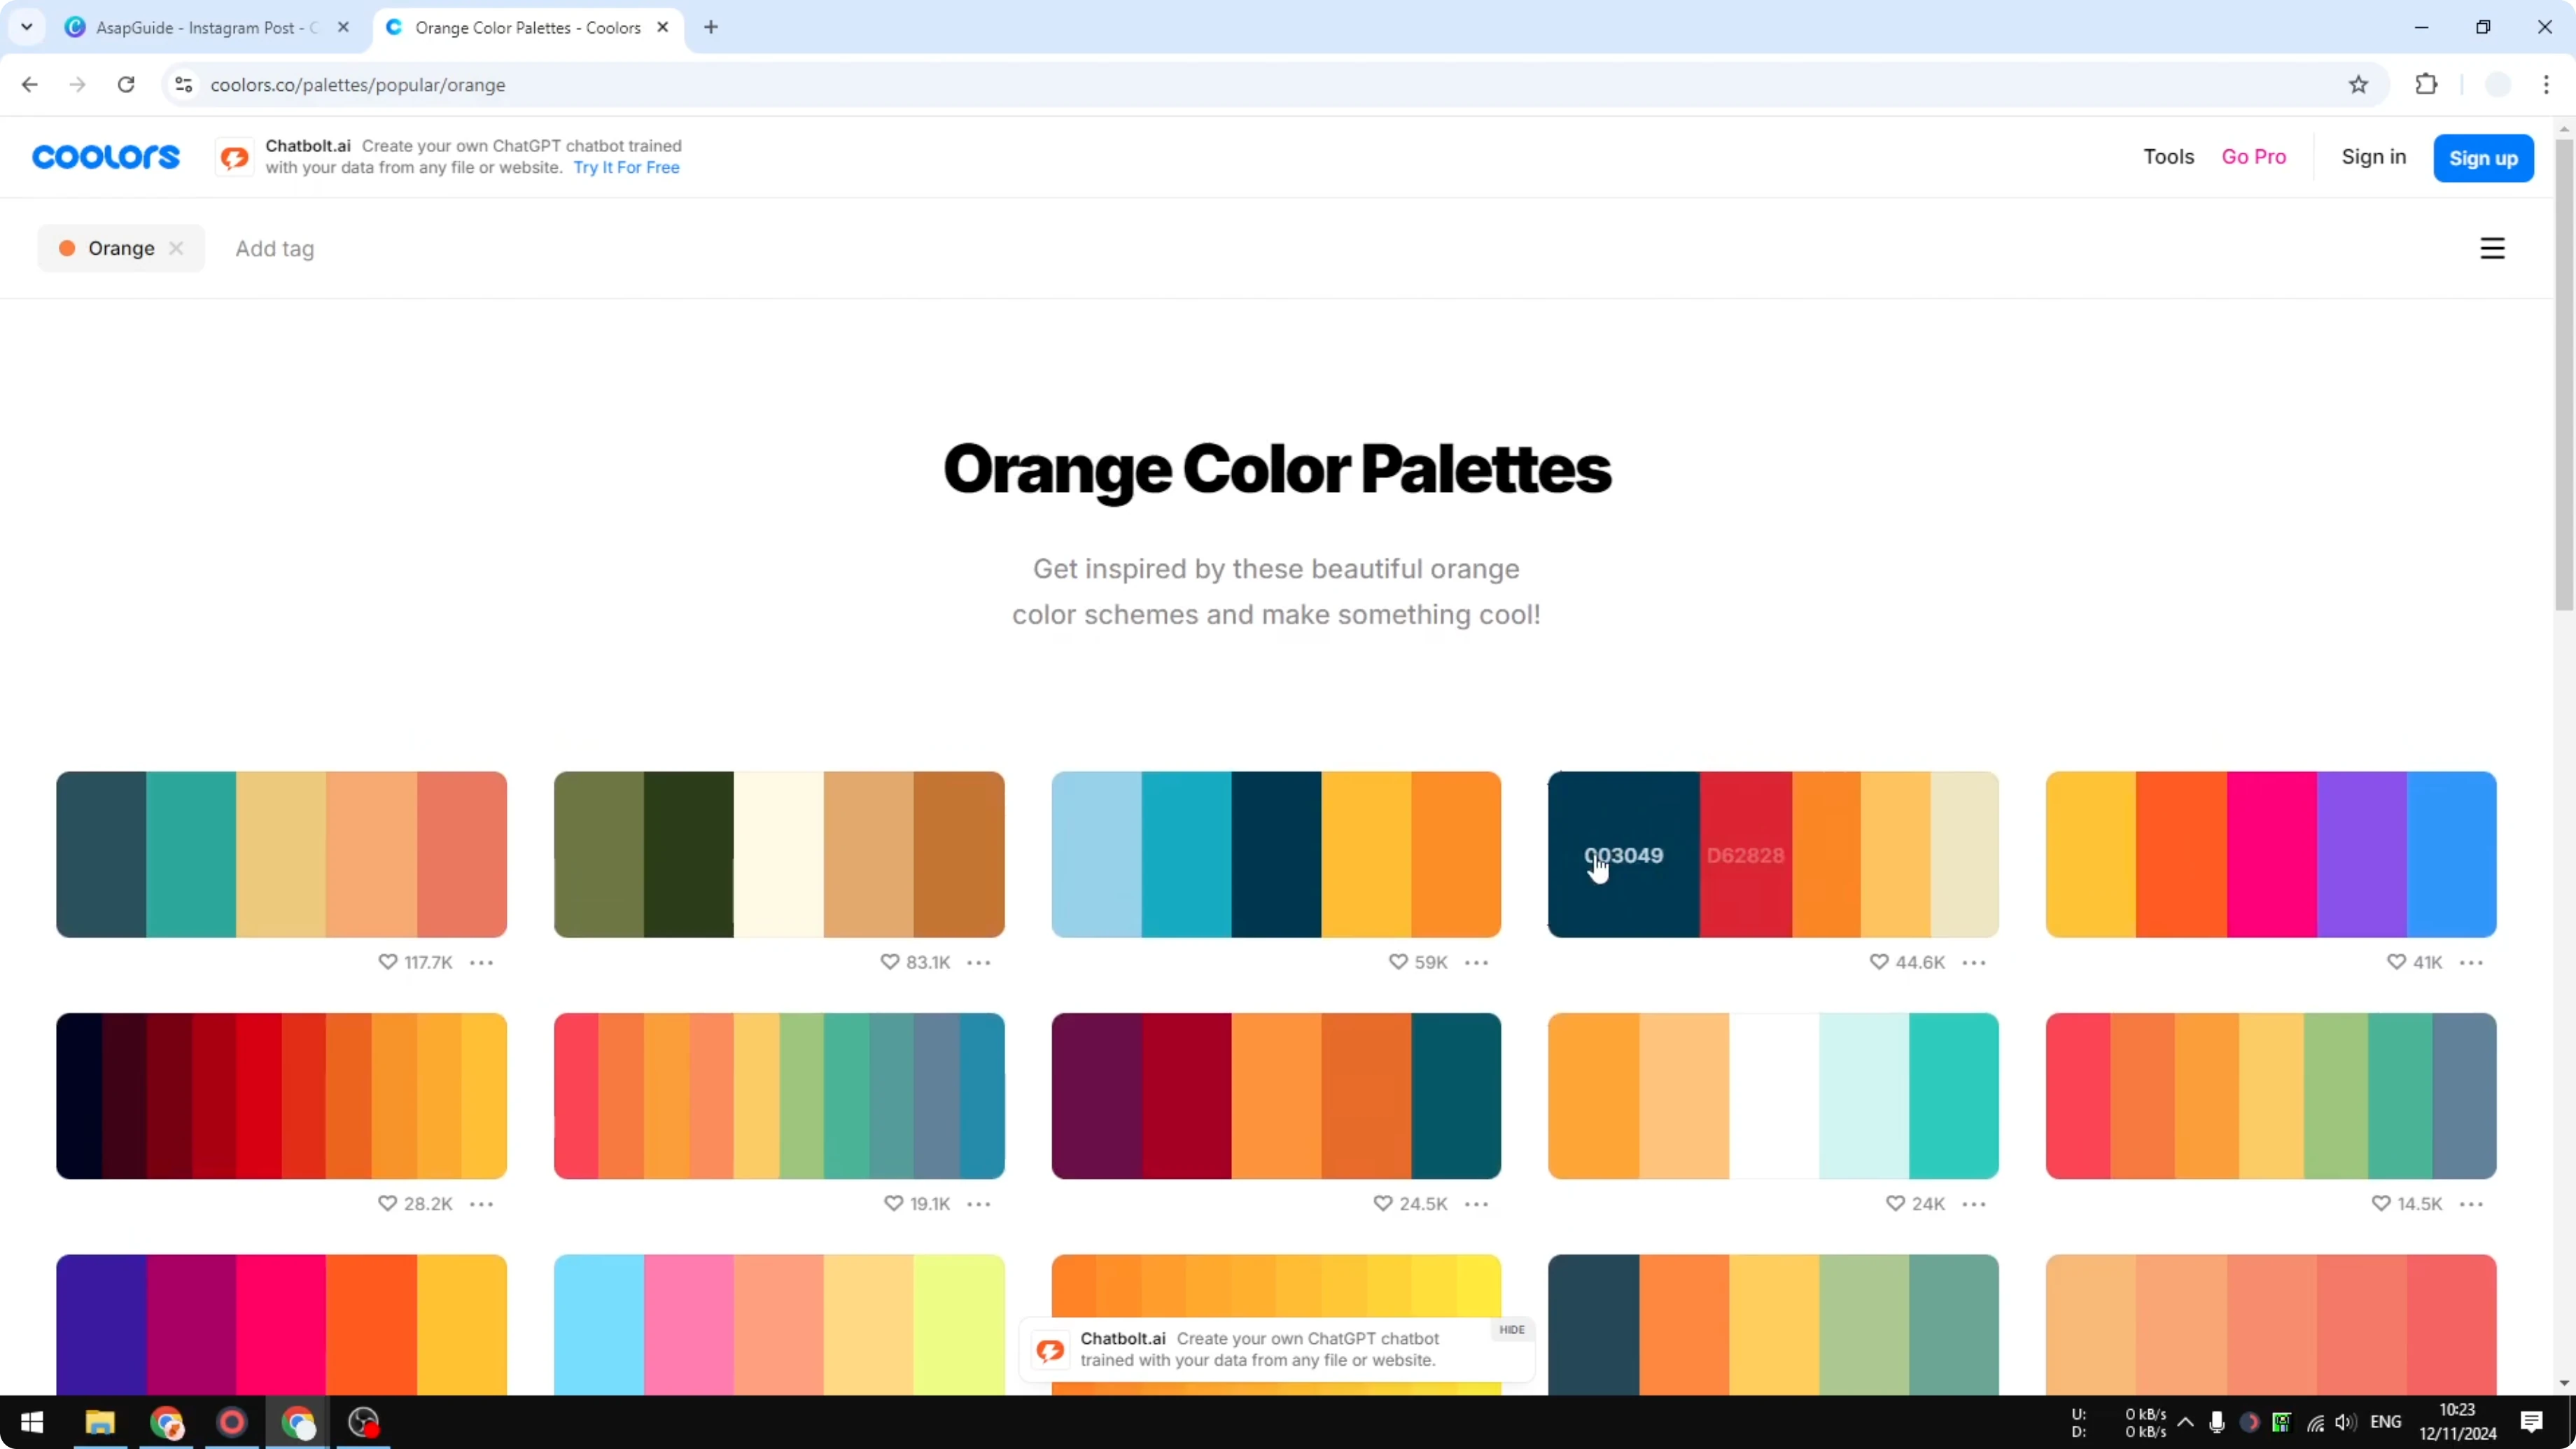Viewport: 2576px width, 1449px height.
Task: Open the options menu on the 14.5K palette
Action: click(2472, 1204)
